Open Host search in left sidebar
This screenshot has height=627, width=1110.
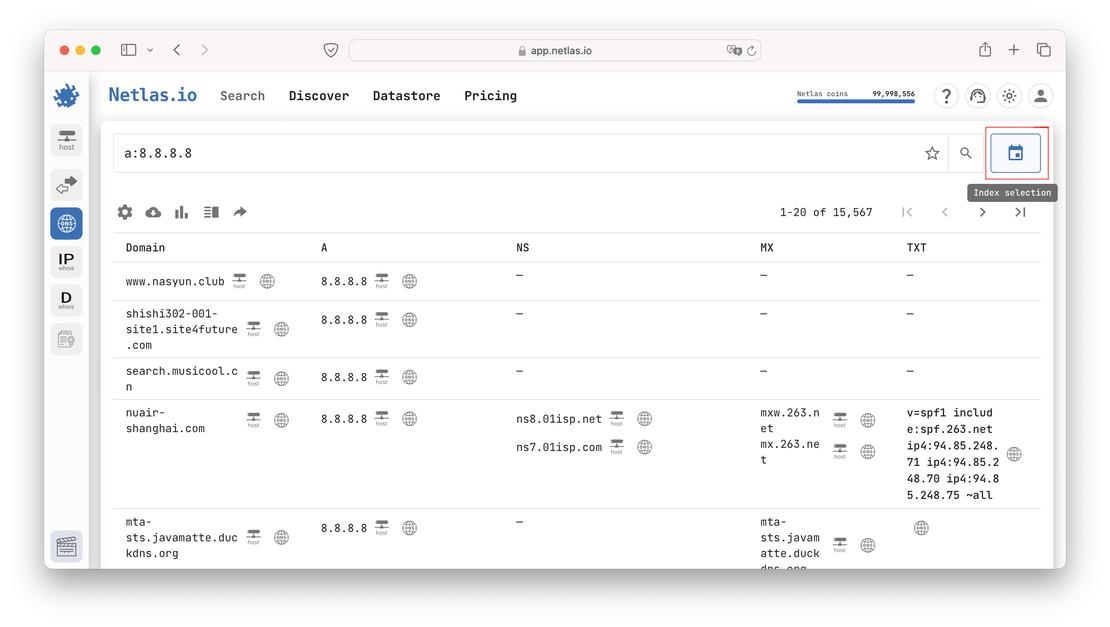coord(66,140)
